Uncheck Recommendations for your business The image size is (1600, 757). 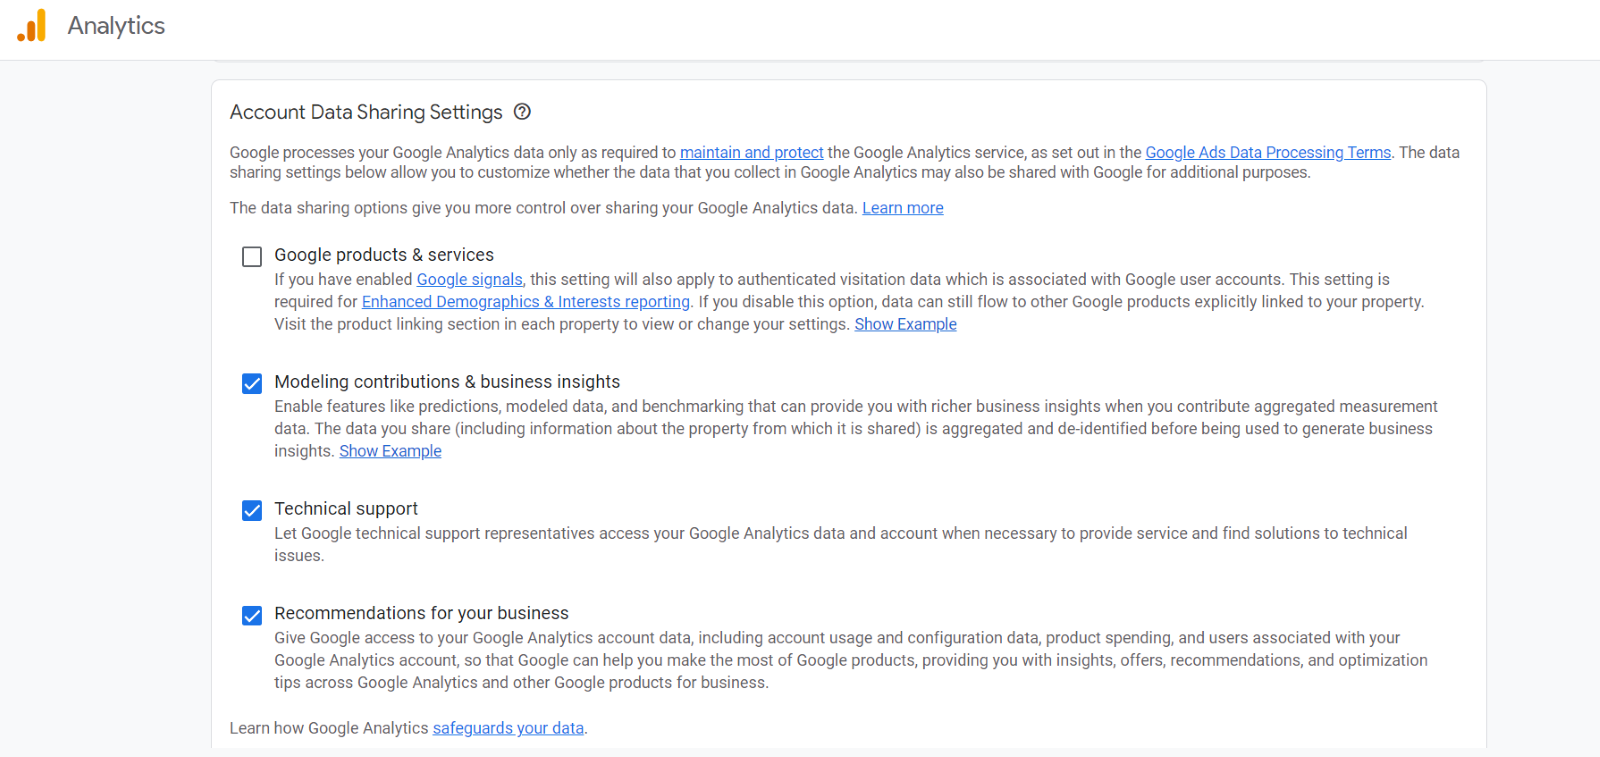pyautogui.click(x=252, y=616)
